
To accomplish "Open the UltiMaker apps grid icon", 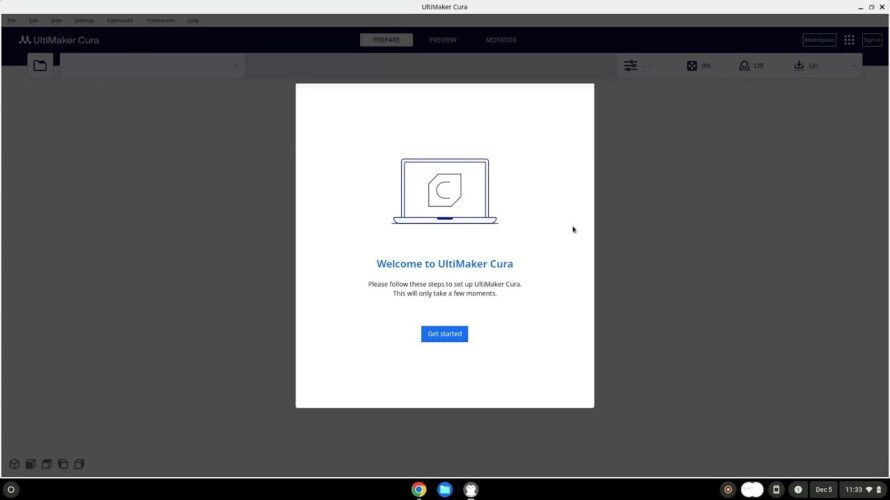I will click(x=849, y=40).
